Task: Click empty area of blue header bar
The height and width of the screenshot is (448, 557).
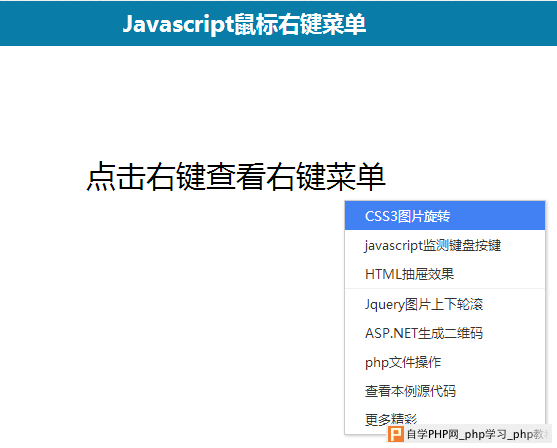Action: pyautogui.click(x=462, y=23)
